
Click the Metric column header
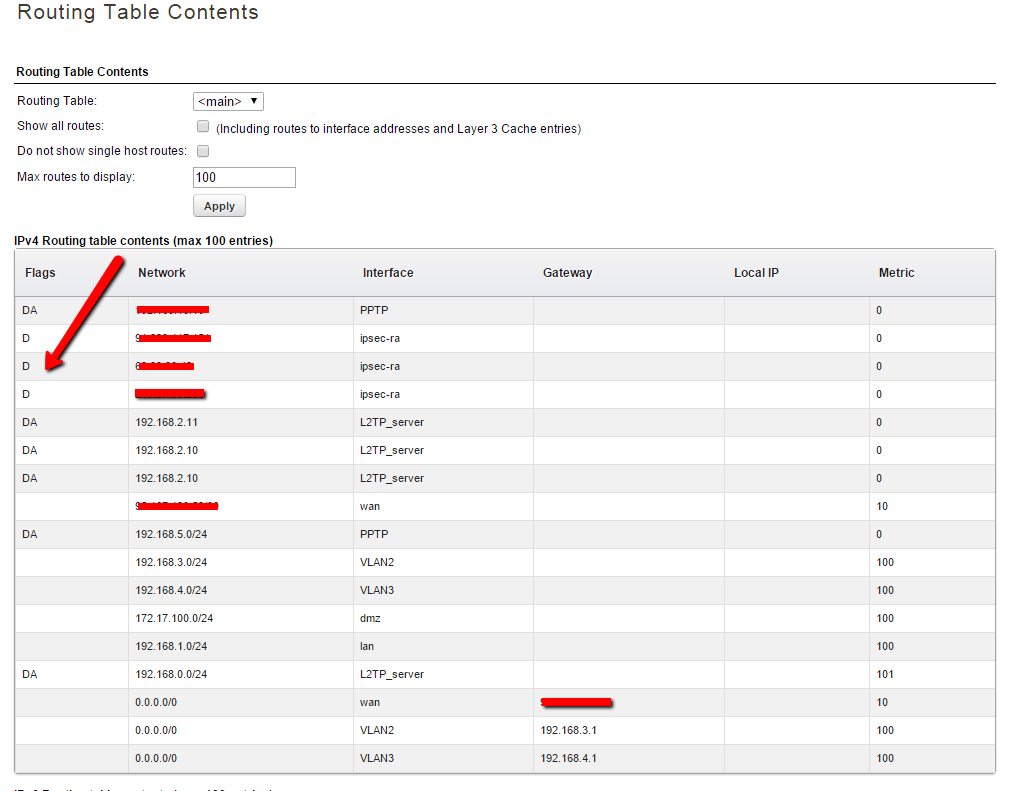pyautogui.click(x=896, y=273)
